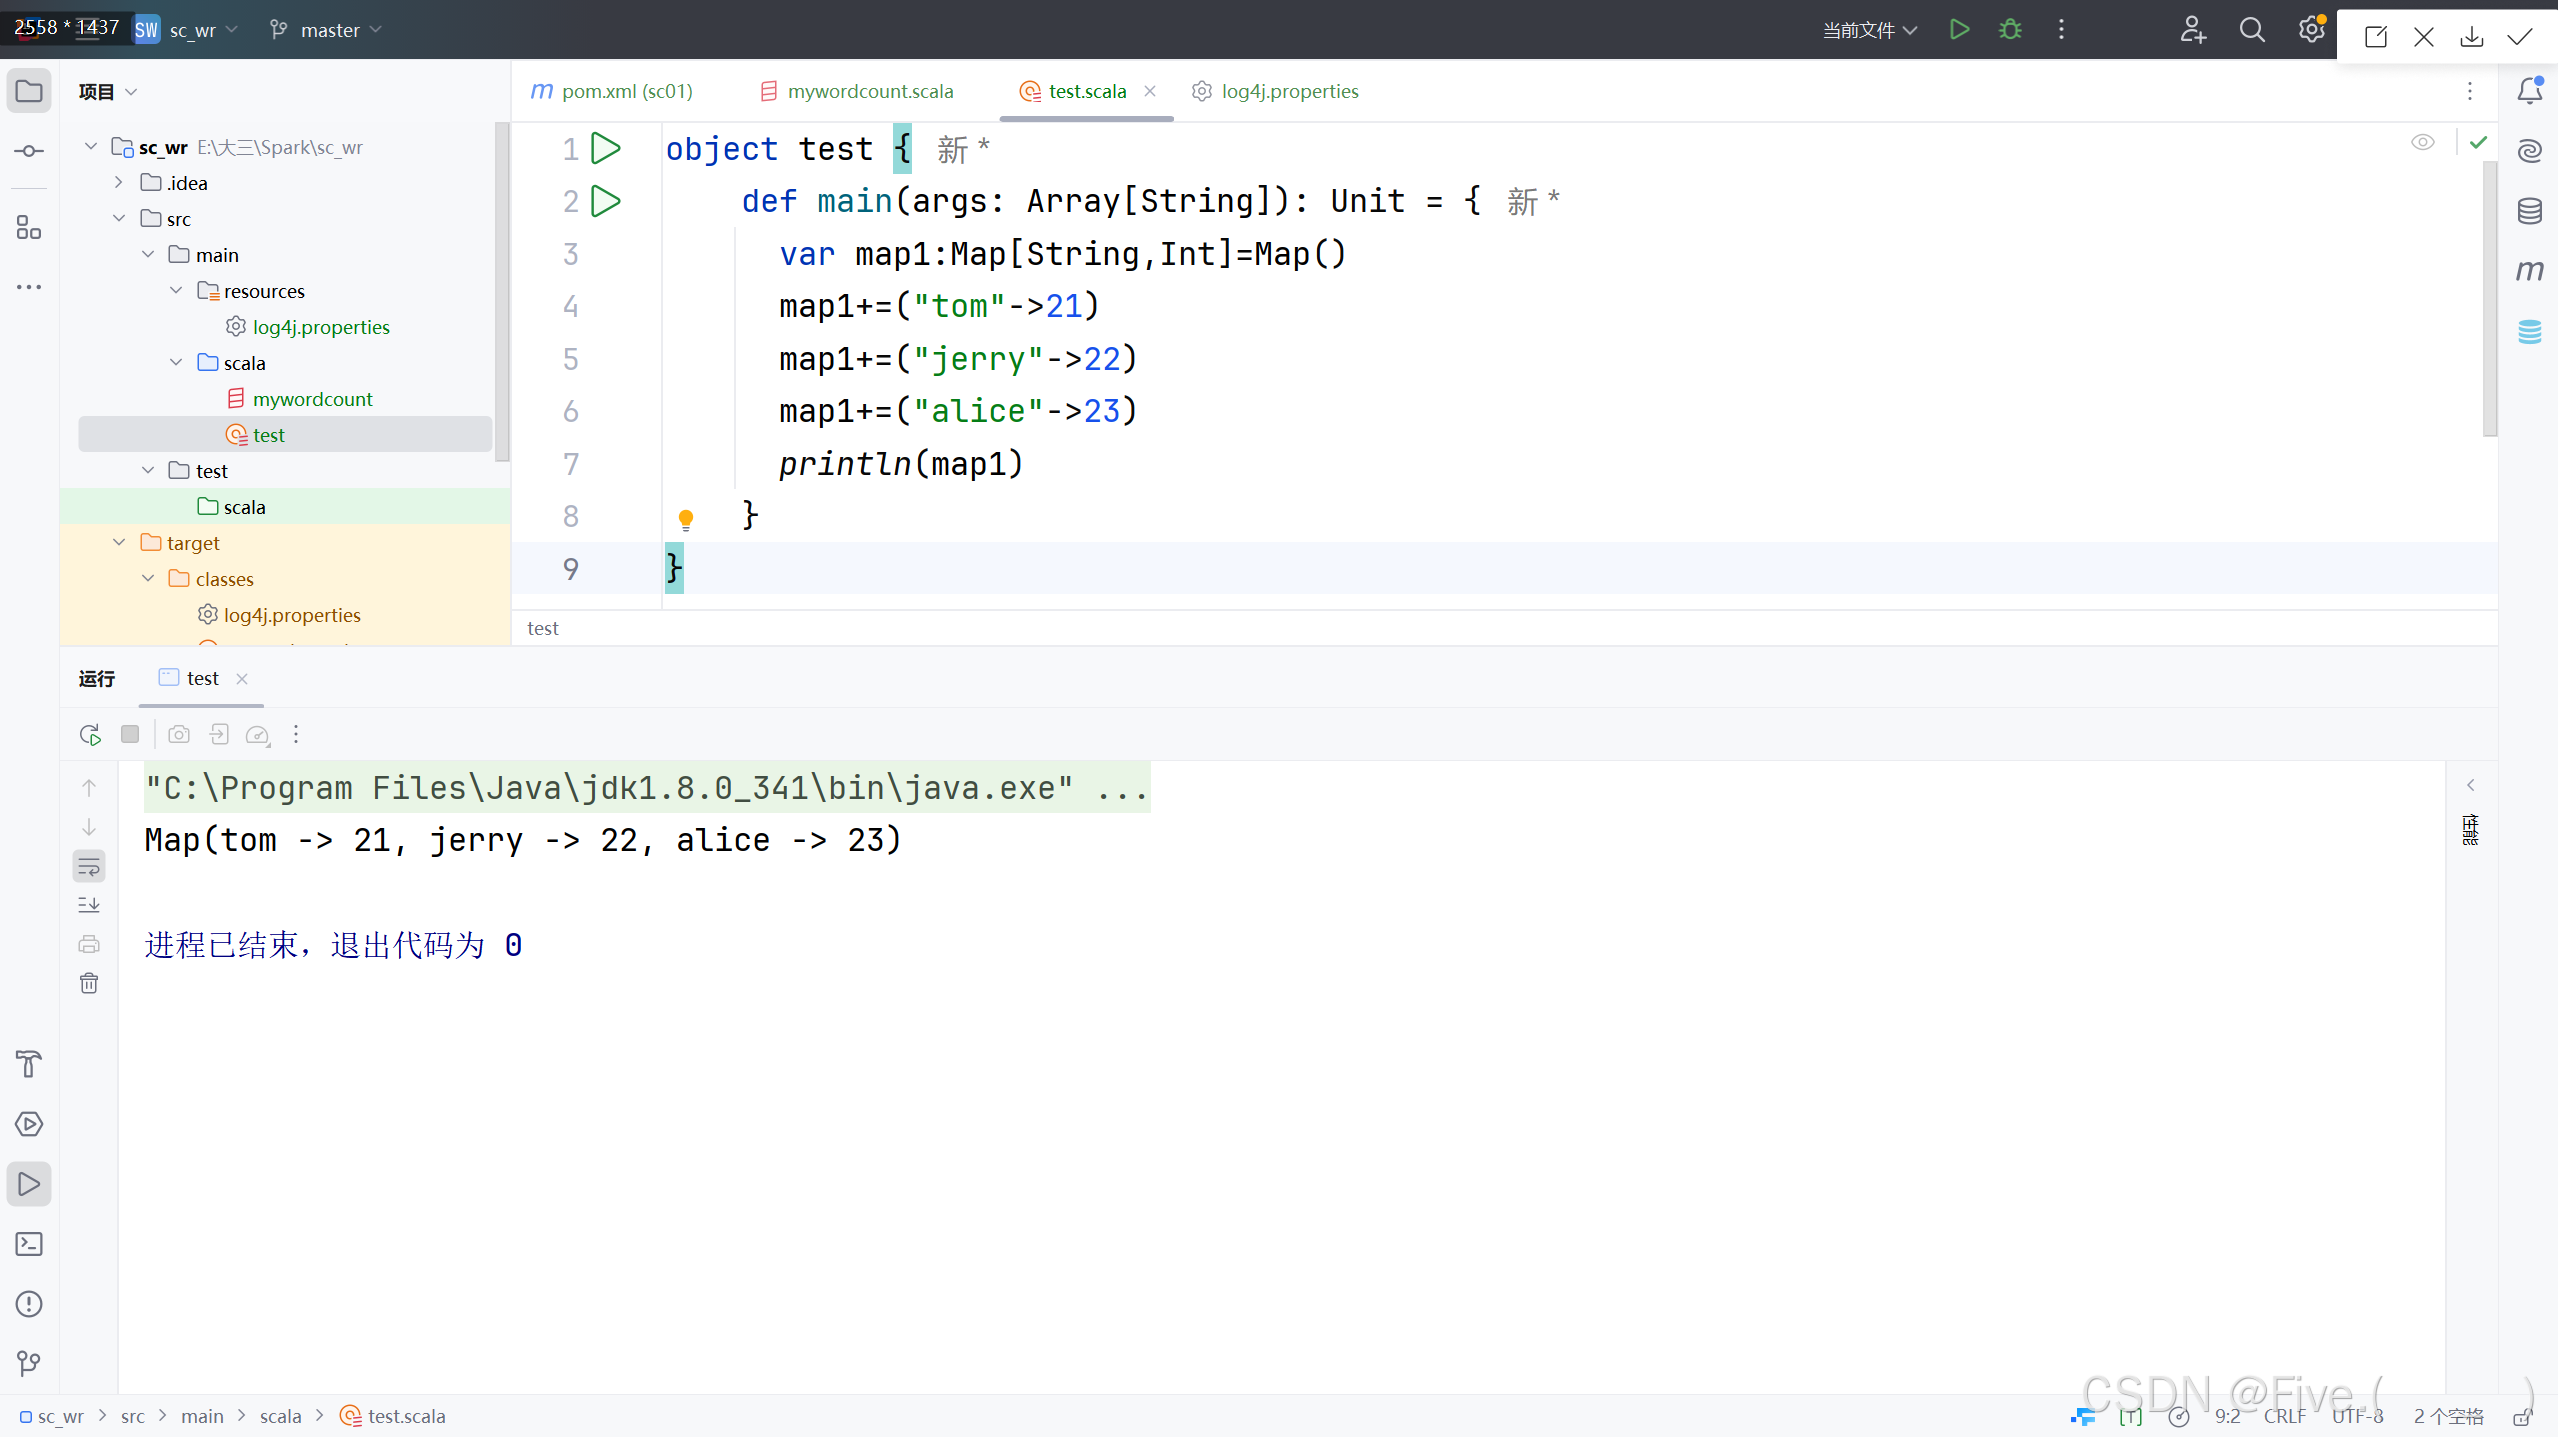Open the Database tool window icon
2558x1437 pixels.
point(2529,211)
